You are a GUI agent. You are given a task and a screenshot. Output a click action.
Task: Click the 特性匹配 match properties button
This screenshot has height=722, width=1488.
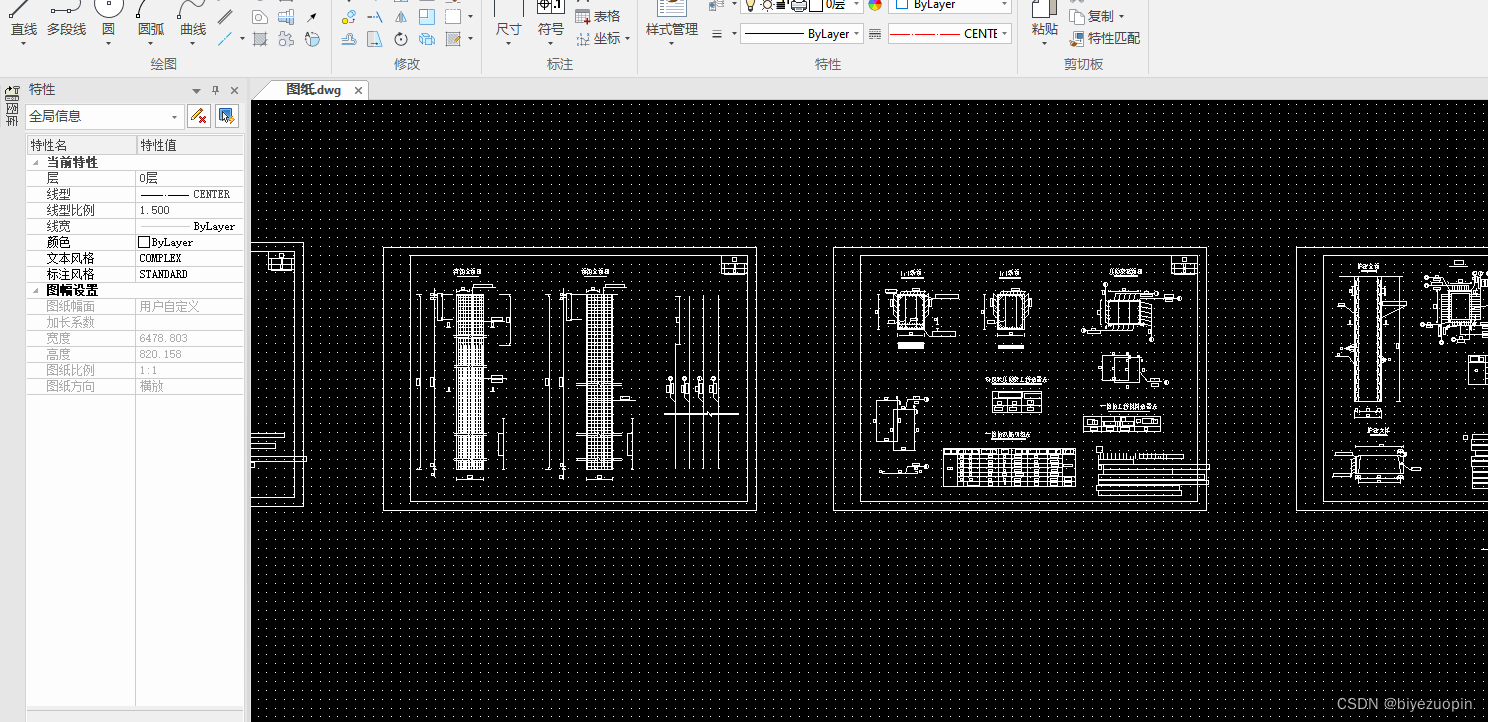[x=1105, y=39]
